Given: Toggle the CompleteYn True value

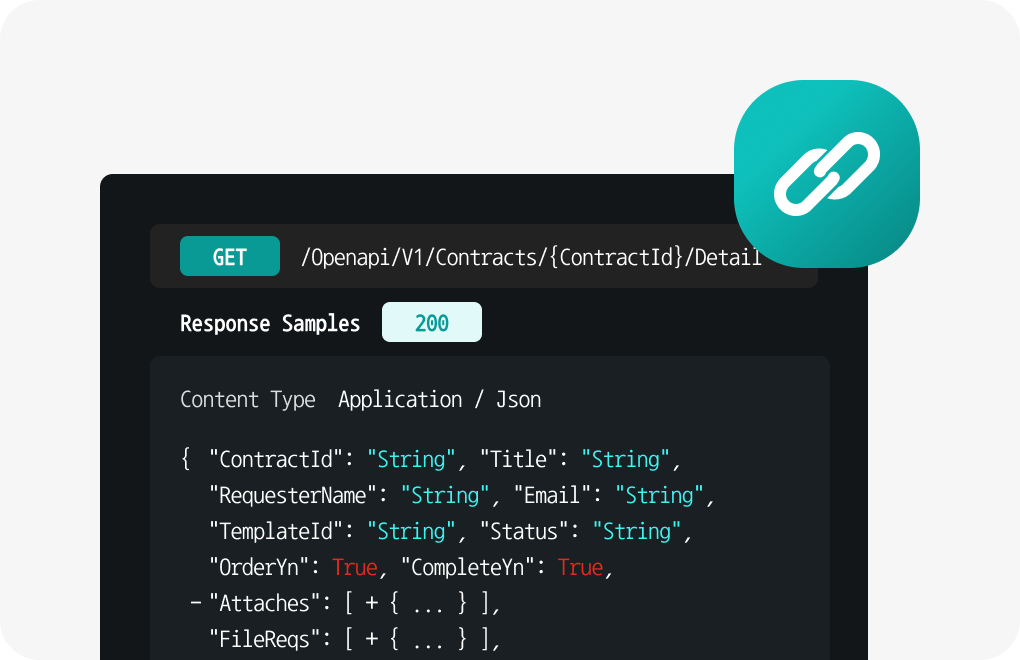Looking at the screenshot, I should coord(580,567).
